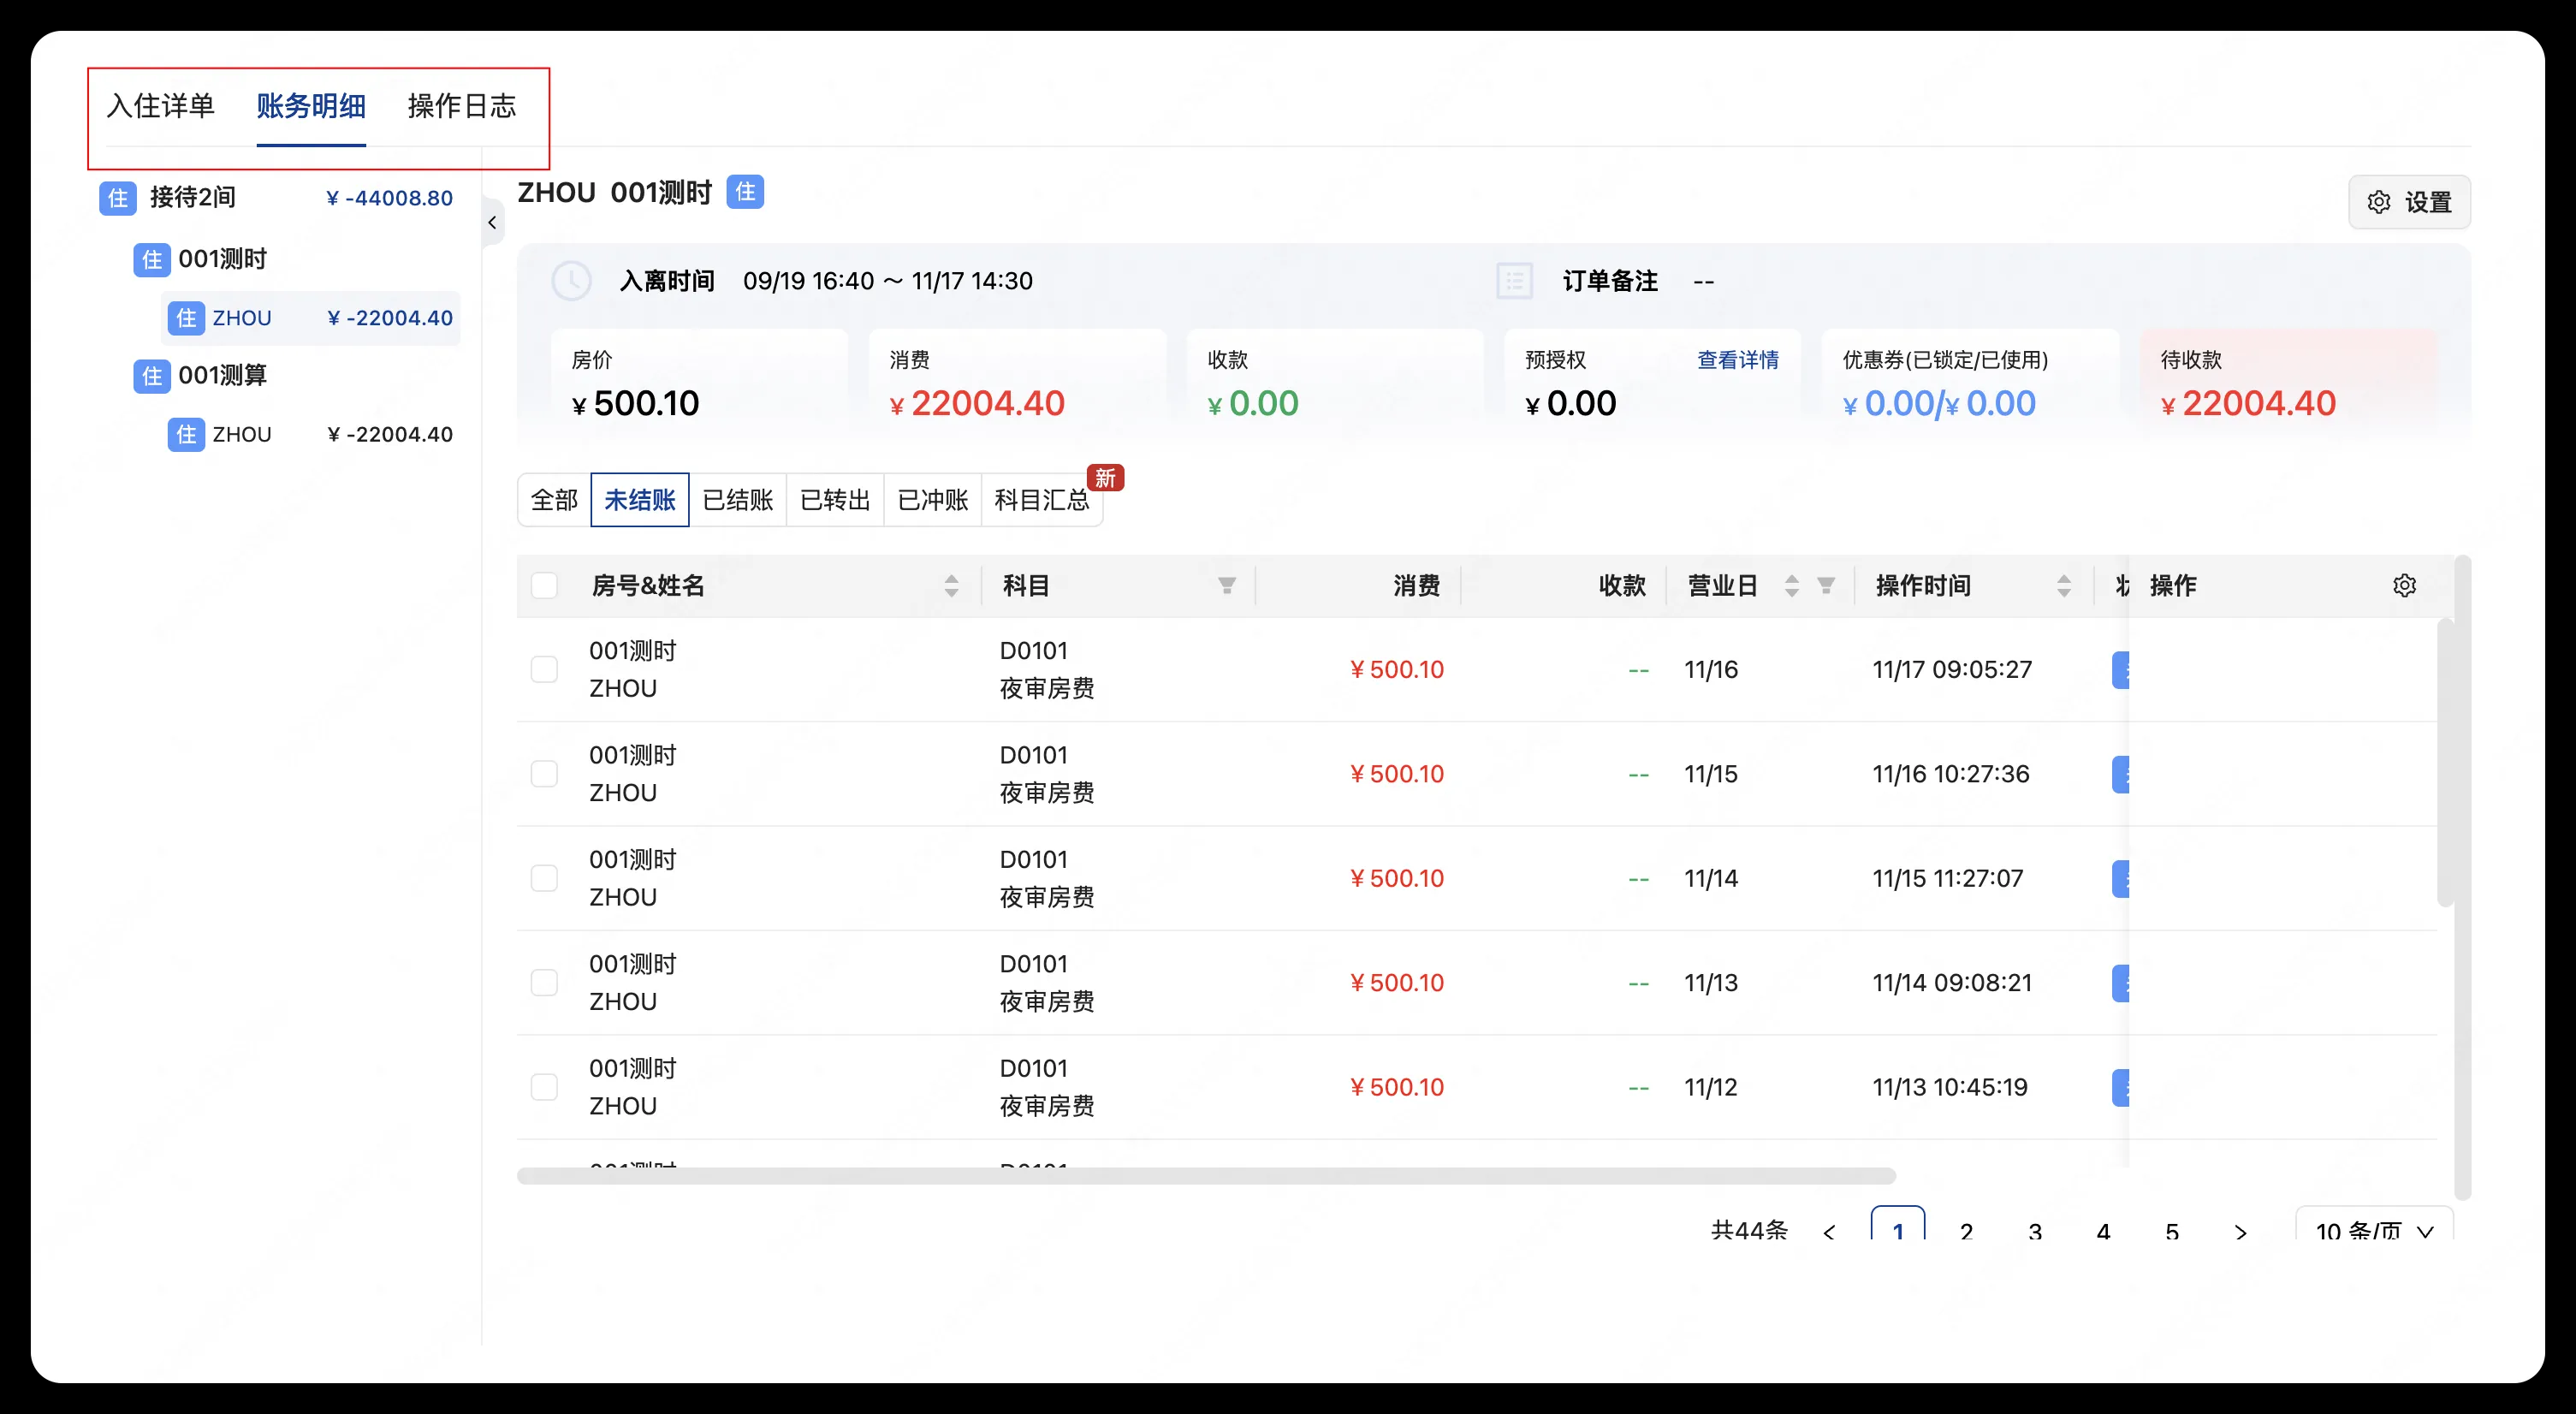Switch to the 已结账 filter tab
2576x1414 pixels.
pyautogui.click(x=738, y=499)
